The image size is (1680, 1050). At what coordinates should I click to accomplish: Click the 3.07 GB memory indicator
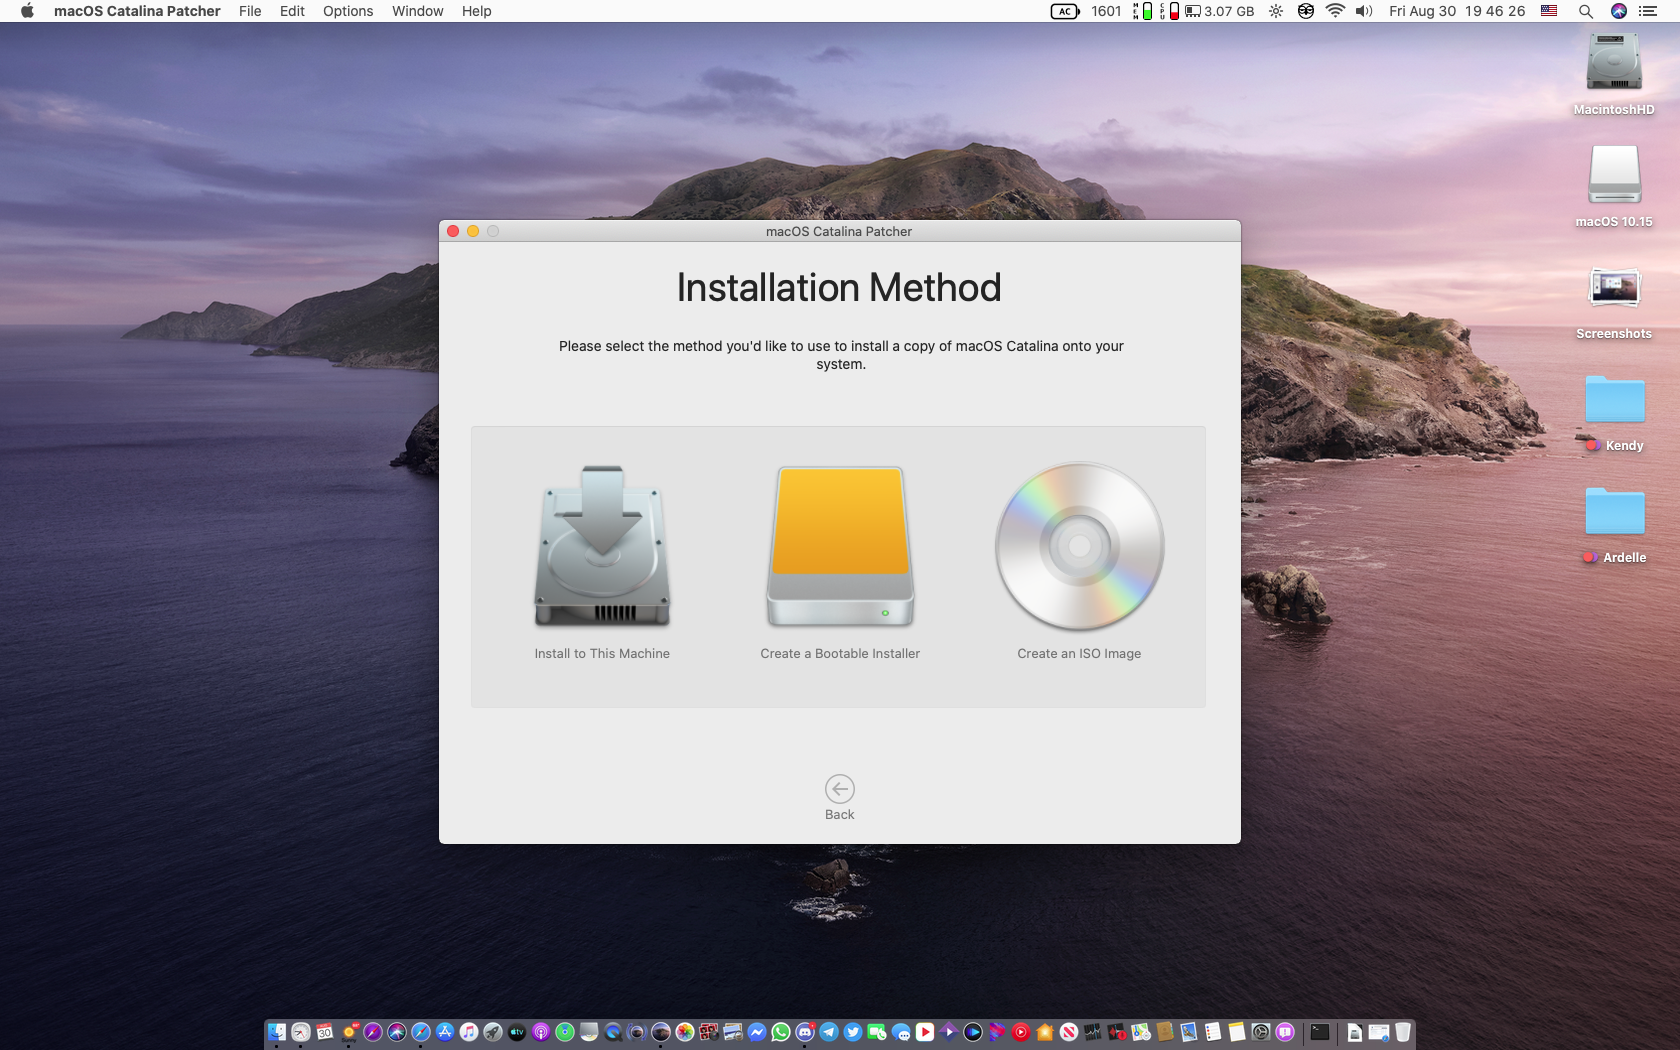click(1220, 11)
